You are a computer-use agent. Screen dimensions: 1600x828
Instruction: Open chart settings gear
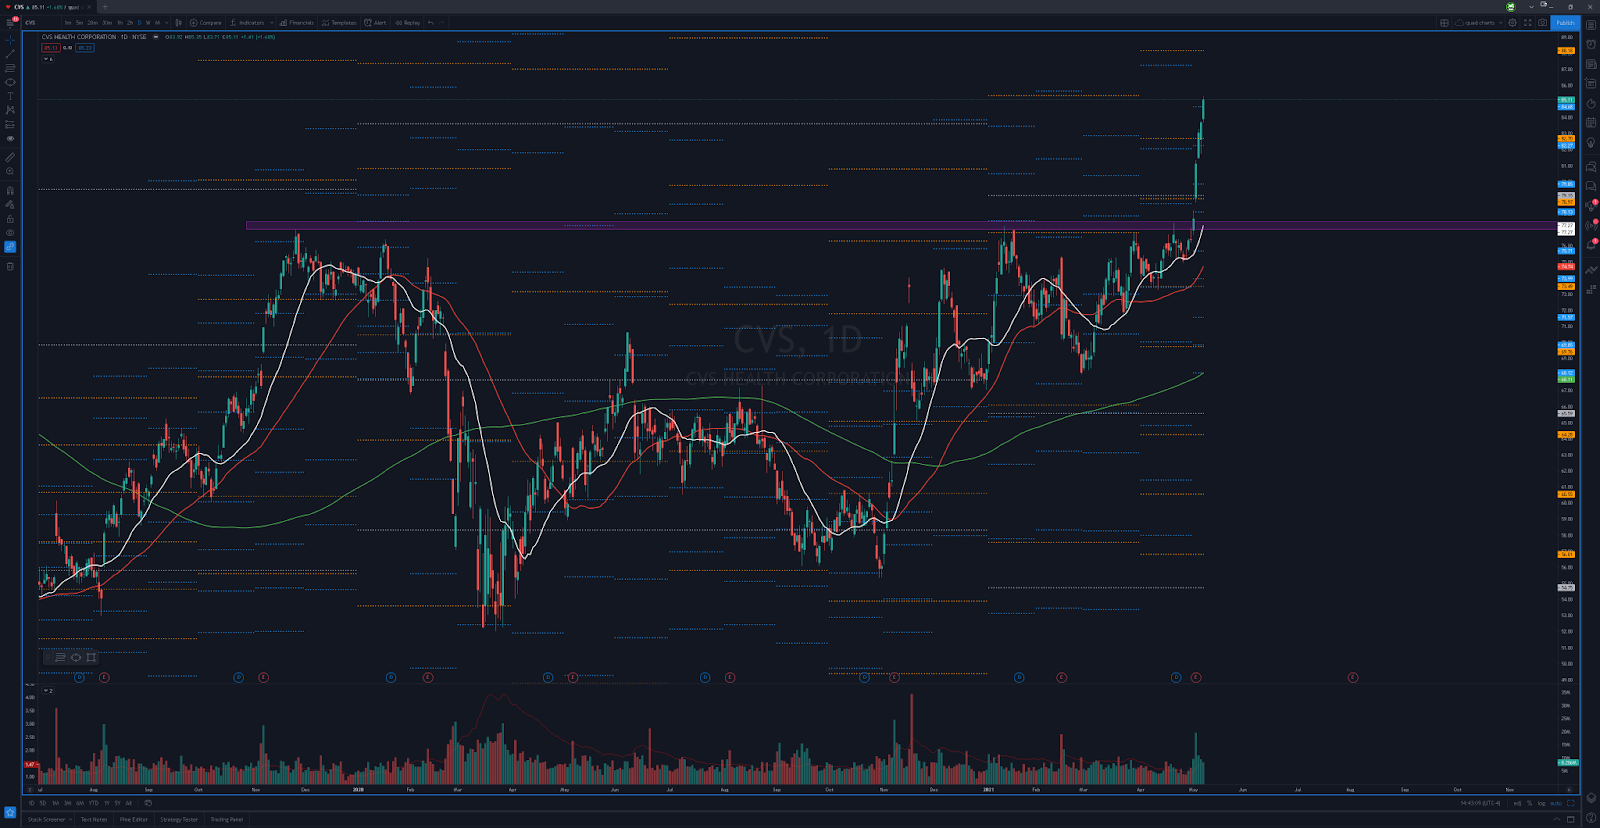point(1512,23)
